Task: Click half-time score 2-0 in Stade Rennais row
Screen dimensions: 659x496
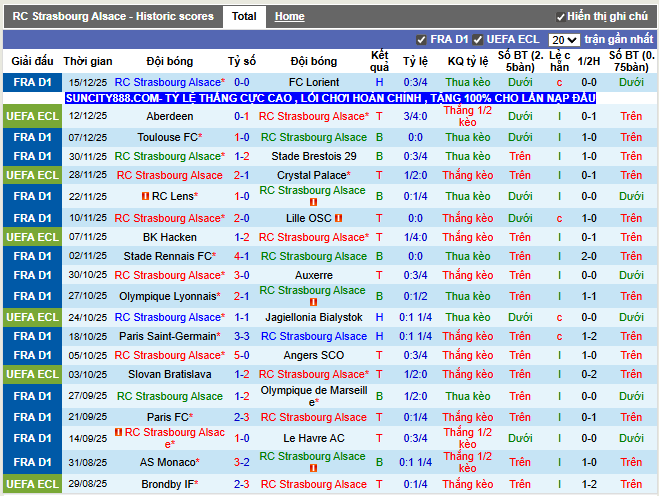Action: [588, 256]
